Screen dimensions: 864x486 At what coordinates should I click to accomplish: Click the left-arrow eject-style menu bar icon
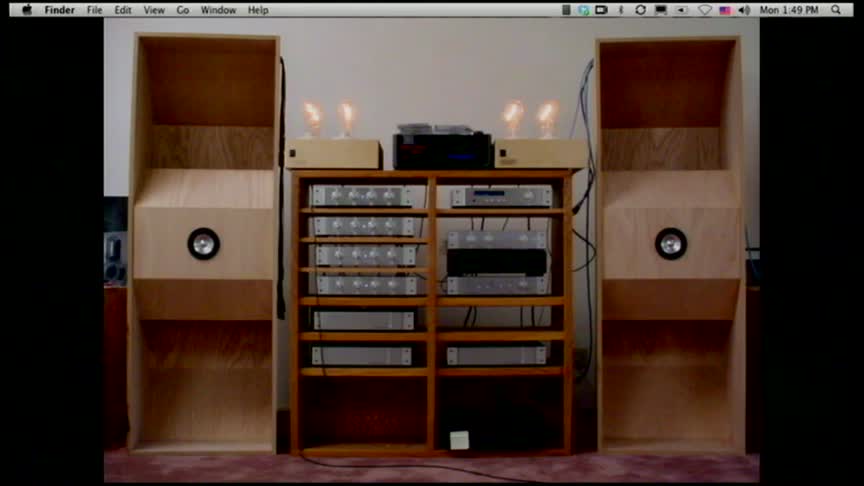pos(682,10)
